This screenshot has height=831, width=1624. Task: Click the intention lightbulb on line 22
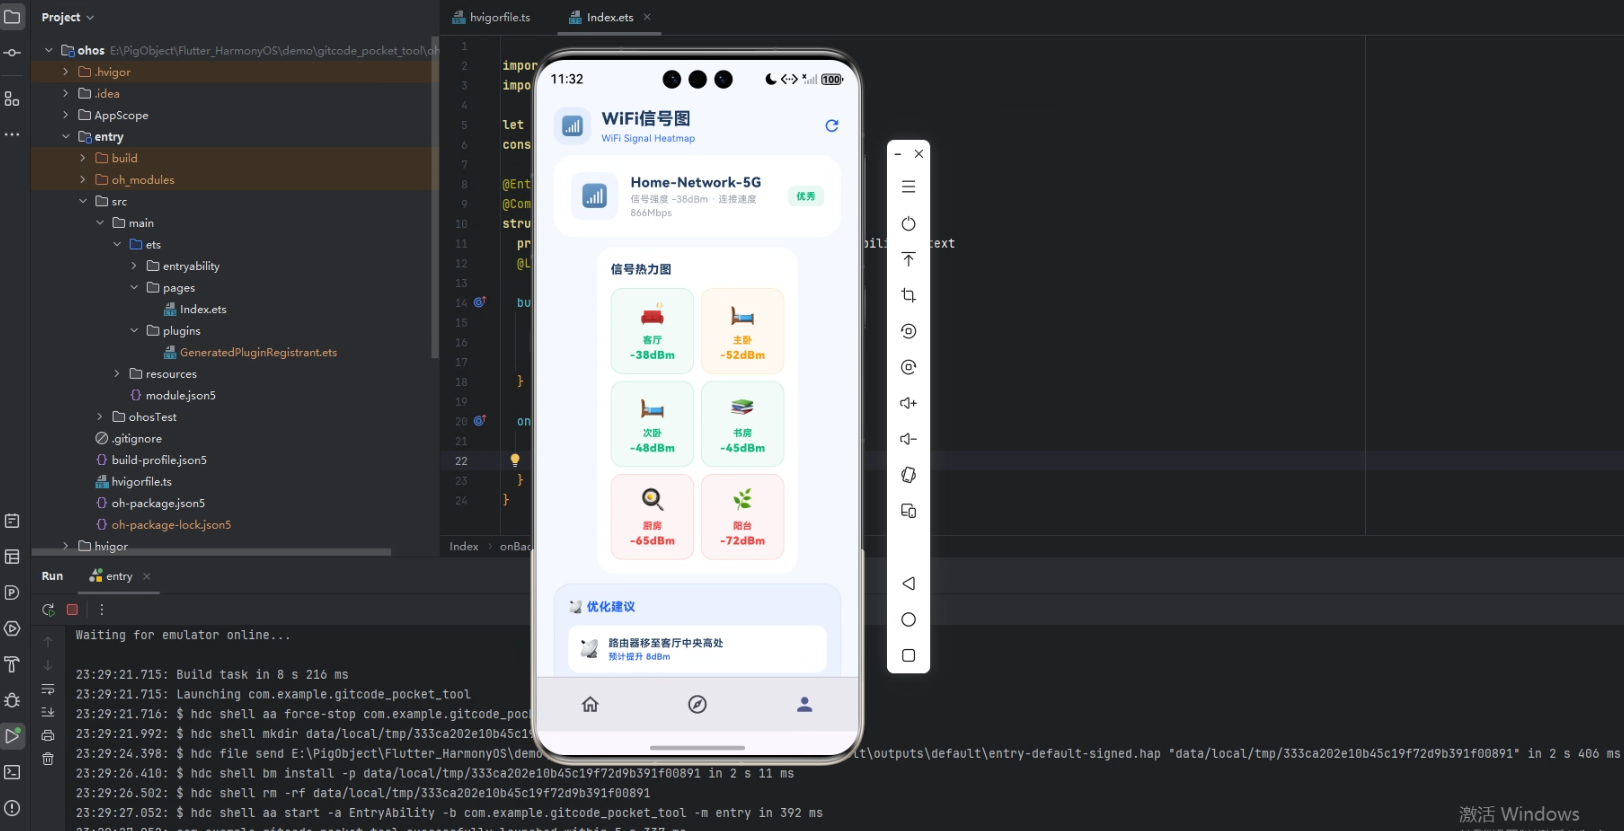pos(515,460)
